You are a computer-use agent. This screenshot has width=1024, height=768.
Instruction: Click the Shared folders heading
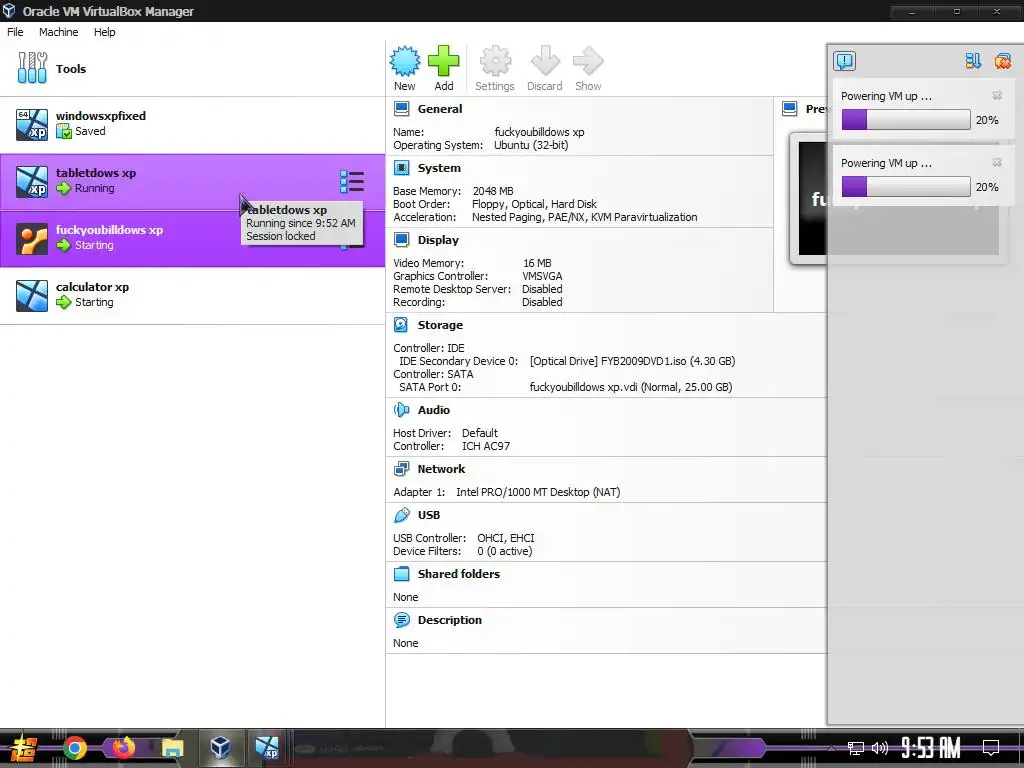click(458, 573)
